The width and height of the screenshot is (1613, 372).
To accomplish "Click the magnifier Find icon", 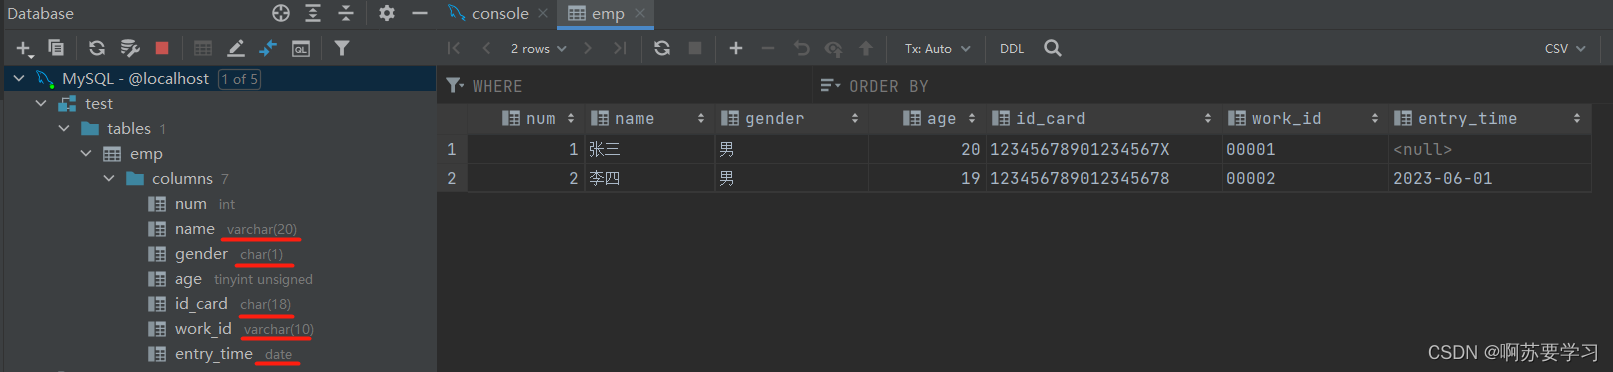I will [x=1053, y=48].
